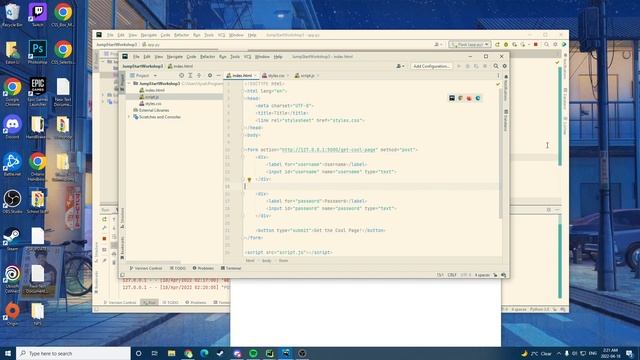Open Discord desktop shortcut
Viewport: 640px width, 360px height.
click(12, 127)
